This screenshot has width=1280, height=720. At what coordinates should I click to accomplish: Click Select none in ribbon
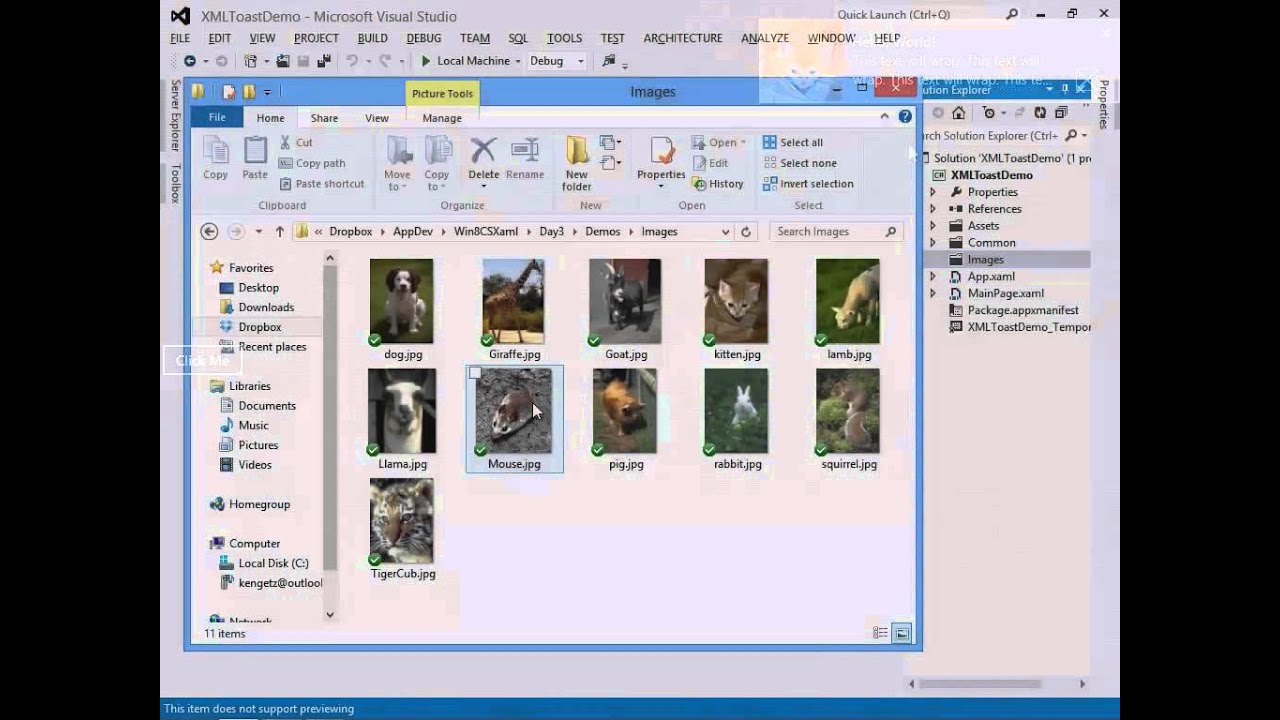[800, 163]
